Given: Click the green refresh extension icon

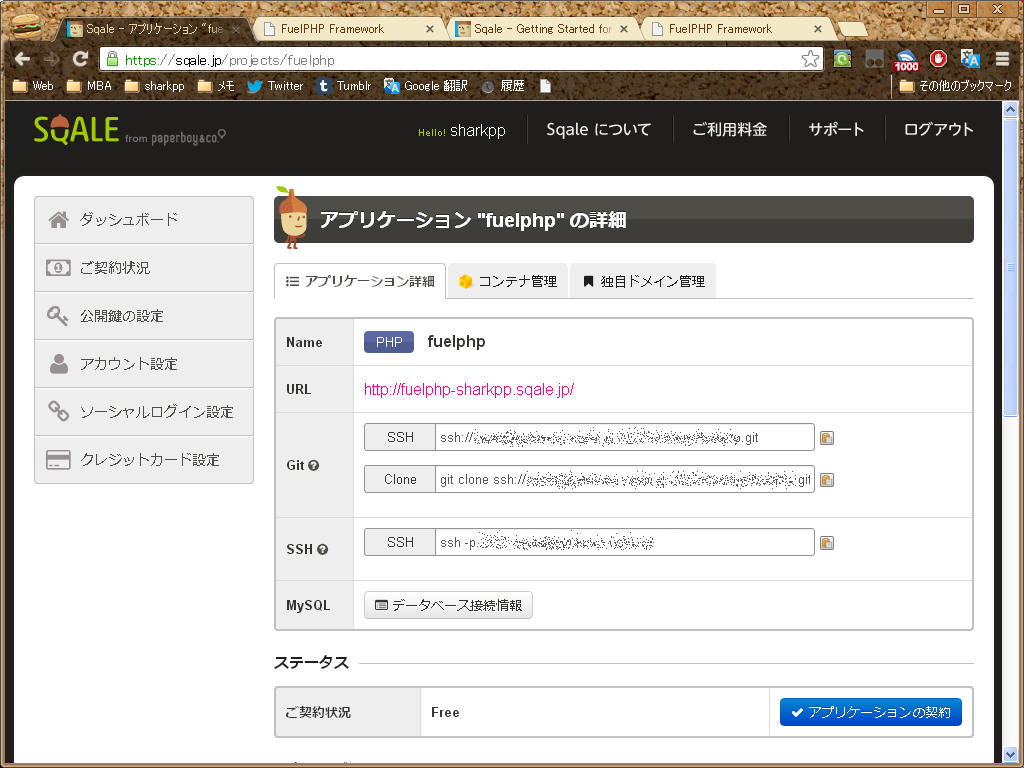Looking at the screenshot, I should tap(842, 59).
